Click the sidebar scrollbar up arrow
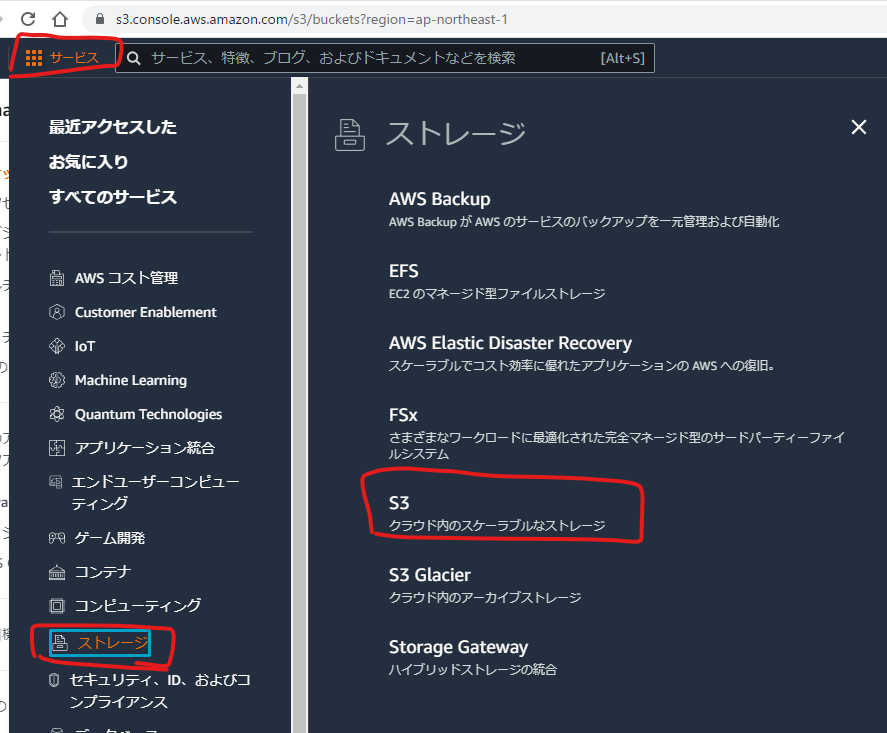Screen dimensions: 887x733 point(299,86)
